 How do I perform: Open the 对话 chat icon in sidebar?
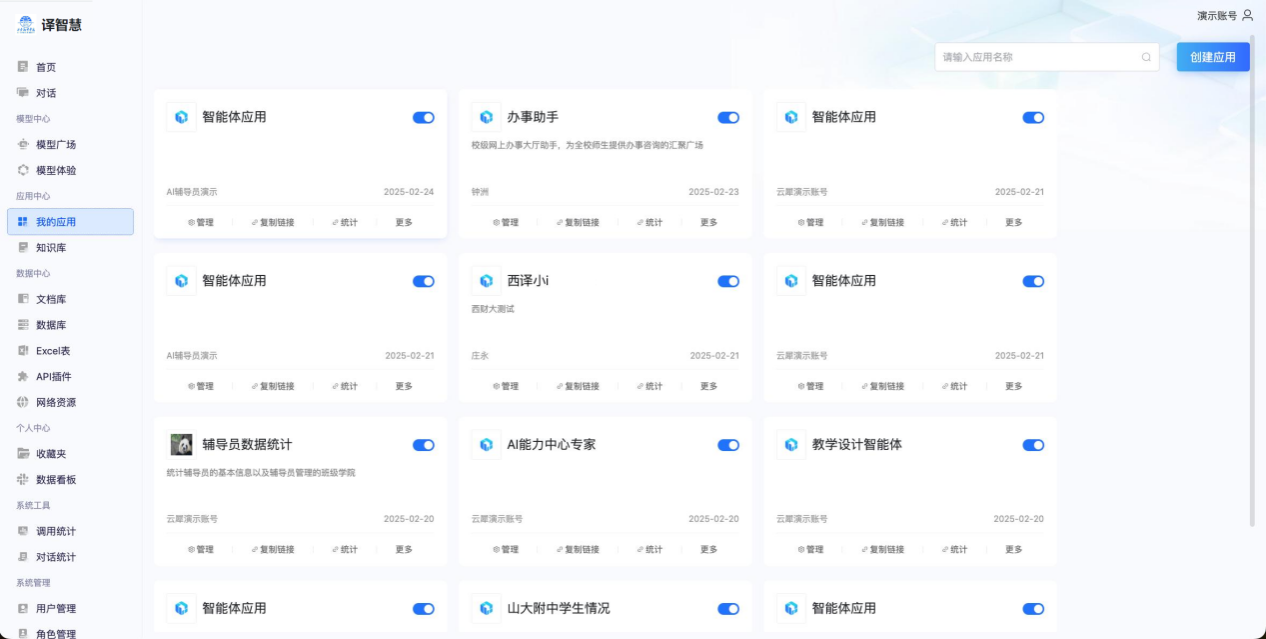(x=23, y=93)
